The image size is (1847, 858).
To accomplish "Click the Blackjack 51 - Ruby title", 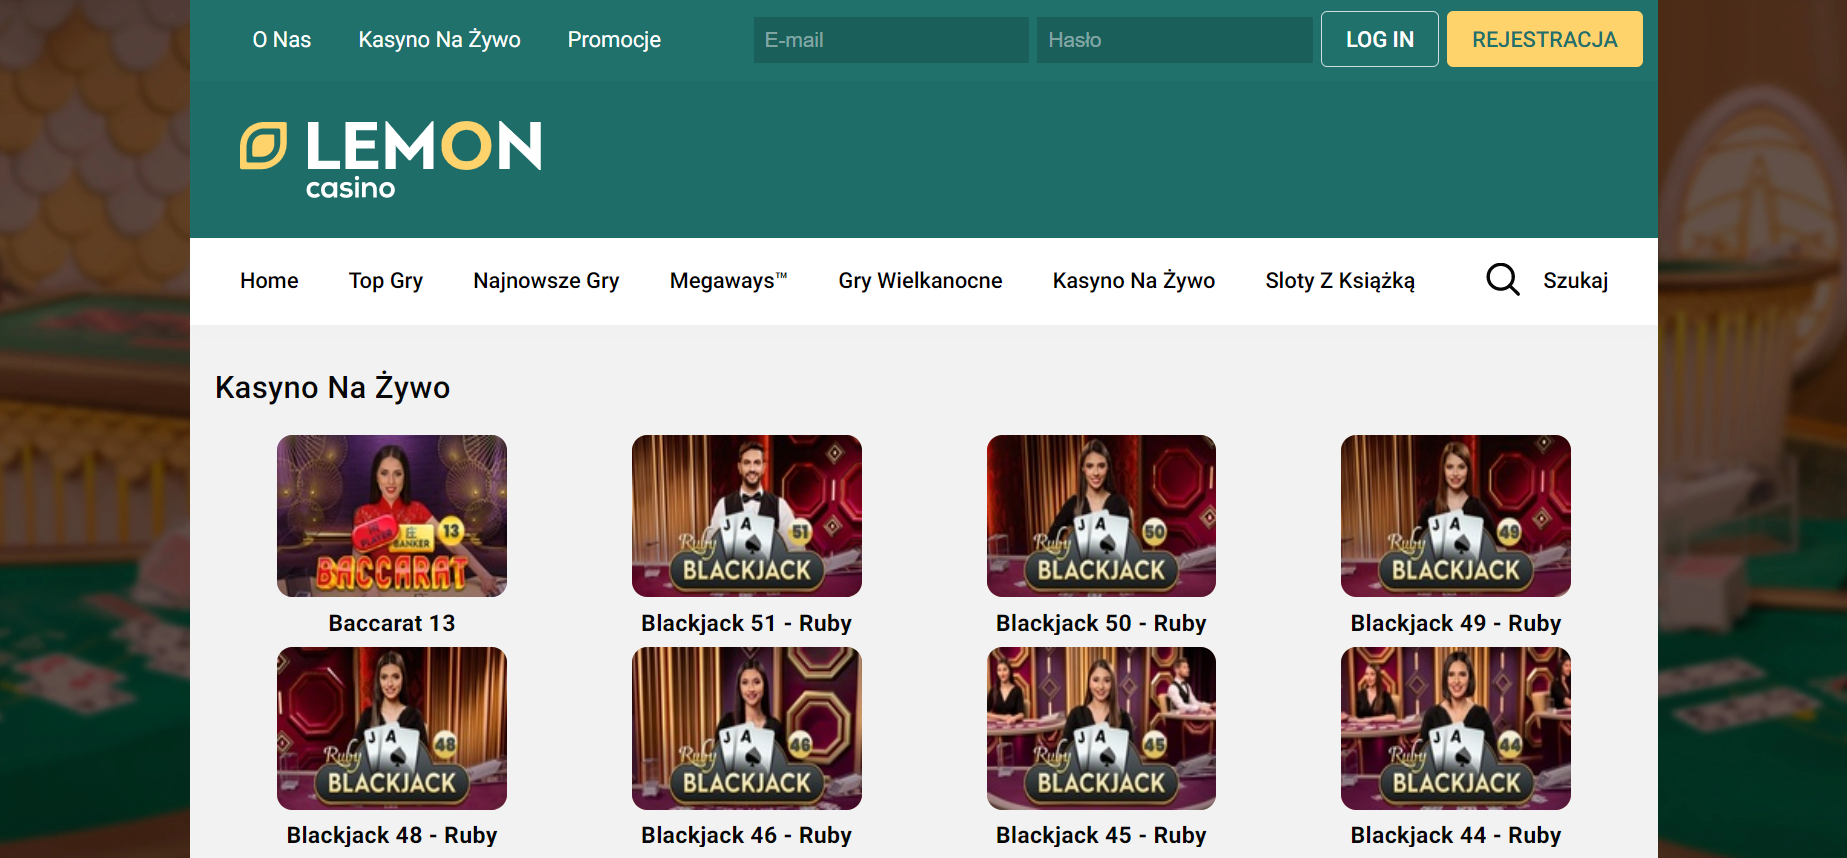I will click(747, 623).
